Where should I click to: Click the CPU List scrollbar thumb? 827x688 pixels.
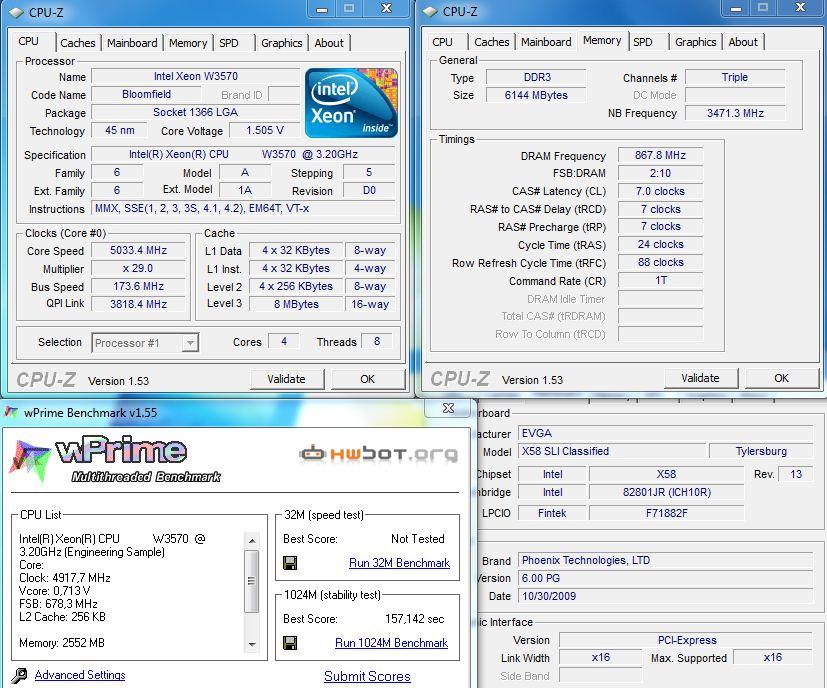click(x=252, y=581)
